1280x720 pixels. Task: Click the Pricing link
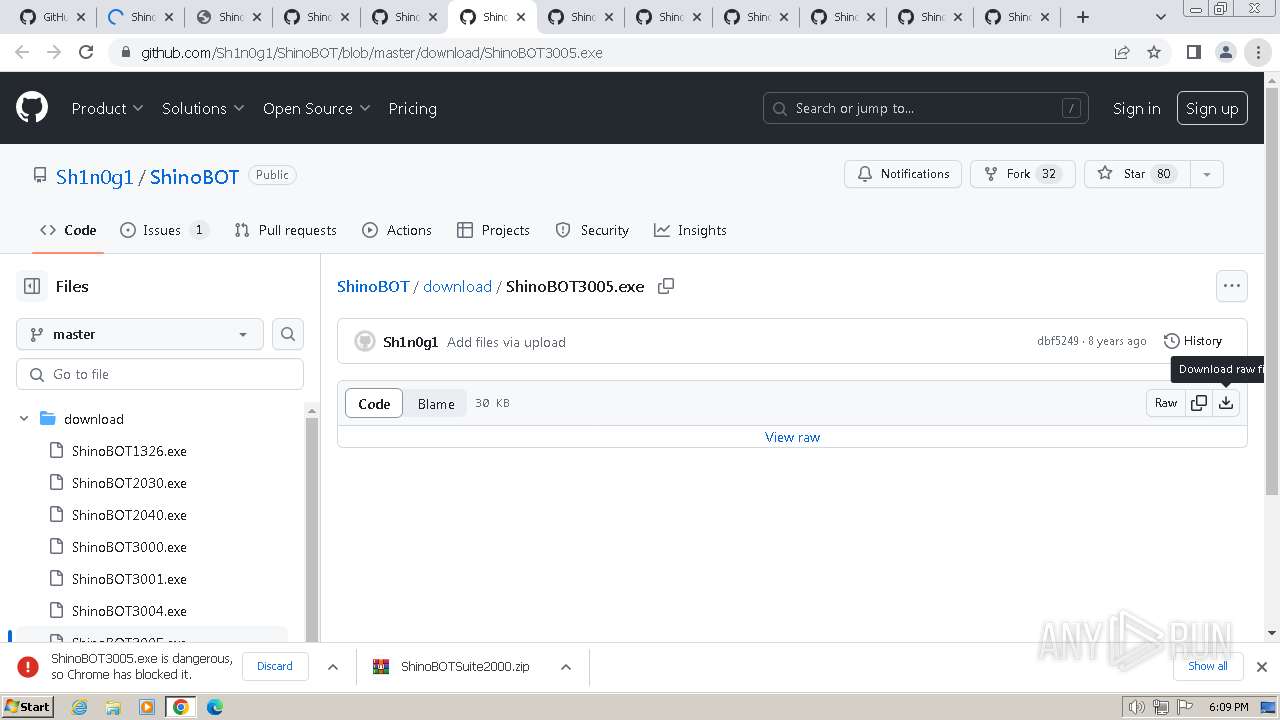pos(412,108)
